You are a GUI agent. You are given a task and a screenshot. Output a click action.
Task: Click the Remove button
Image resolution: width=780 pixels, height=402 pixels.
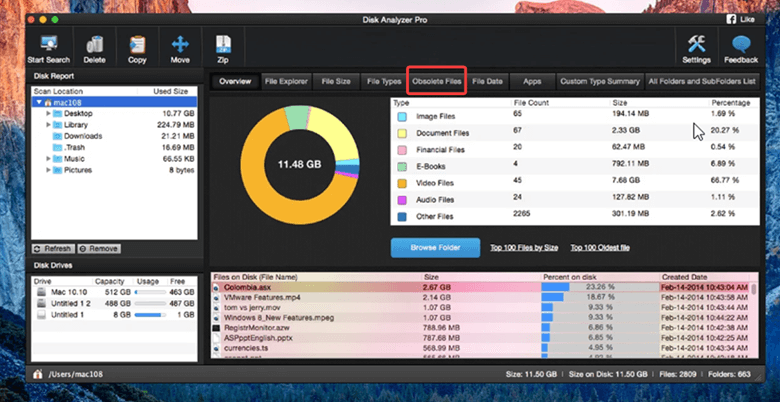click(99, 249)
